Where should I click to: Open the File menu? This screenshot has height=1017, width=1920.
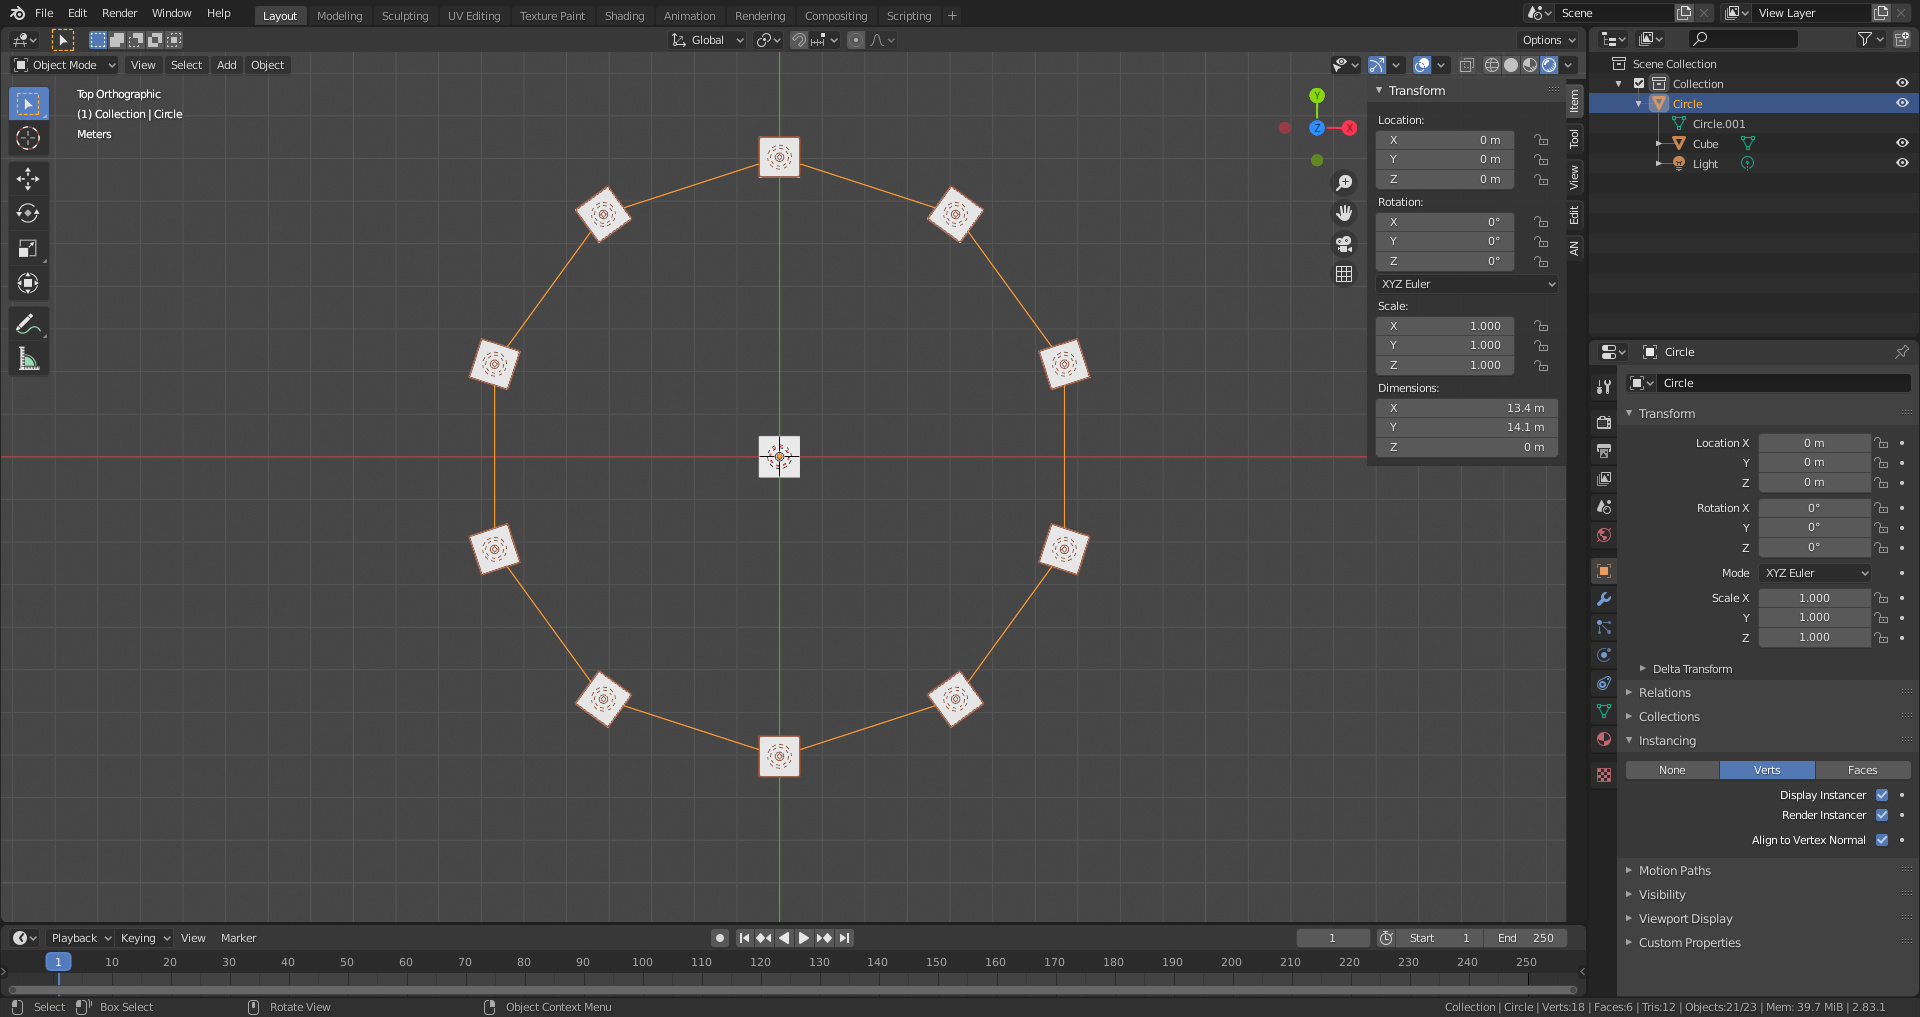click(44, 13)
